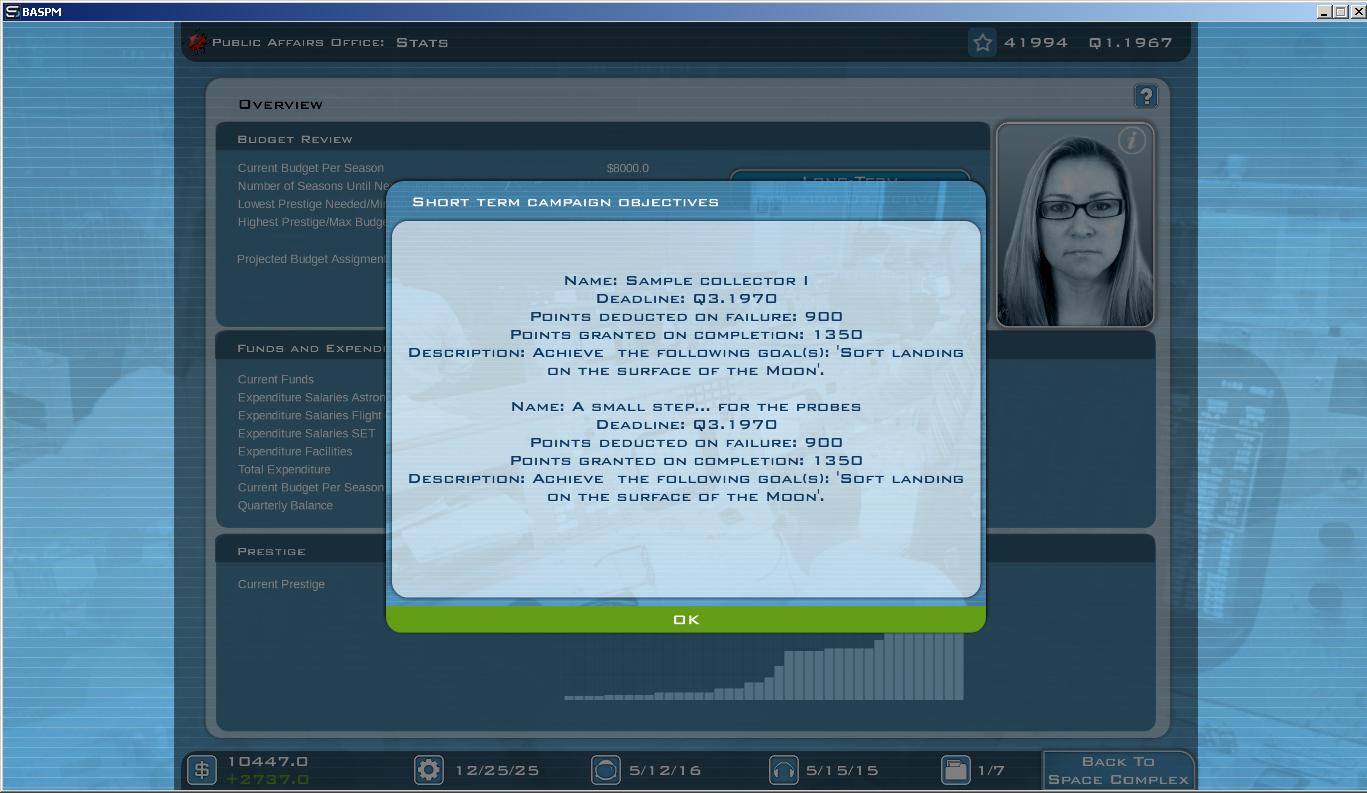
Task: Click the 'Quarterly Balance' label
Action: click(x=285, y=506)
